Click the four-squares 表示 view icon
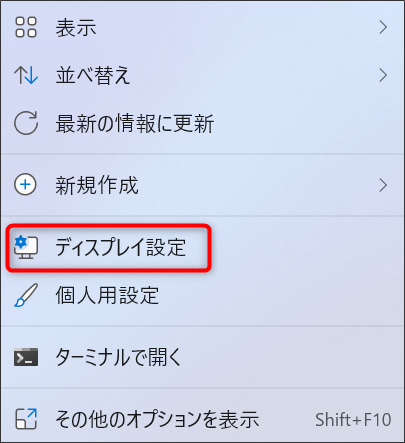Viewport: 405px width, 443px height. pos(26,27)
